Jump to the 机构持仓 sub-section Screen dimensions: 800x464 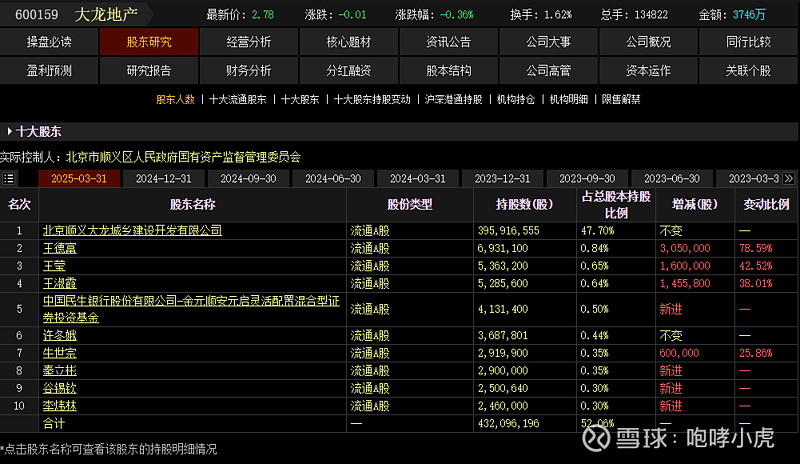click(516, 100)
